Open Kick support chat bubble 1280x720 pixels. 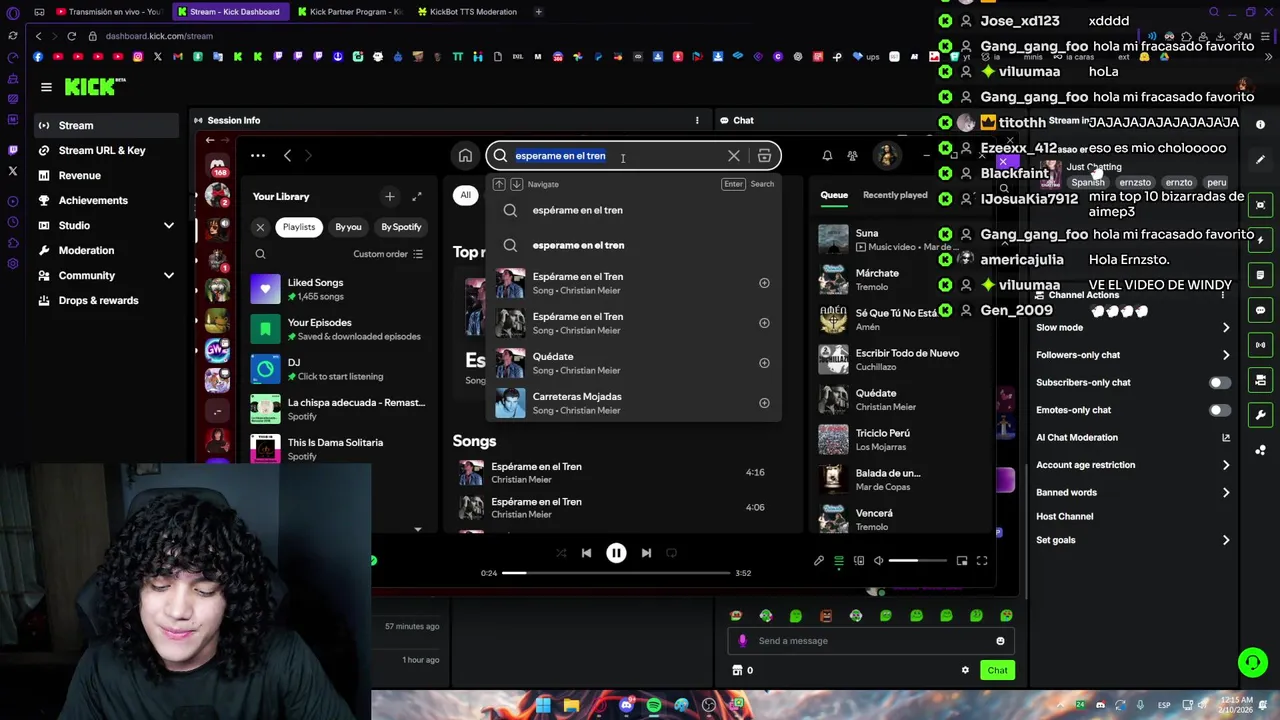tap(1252, 662)
